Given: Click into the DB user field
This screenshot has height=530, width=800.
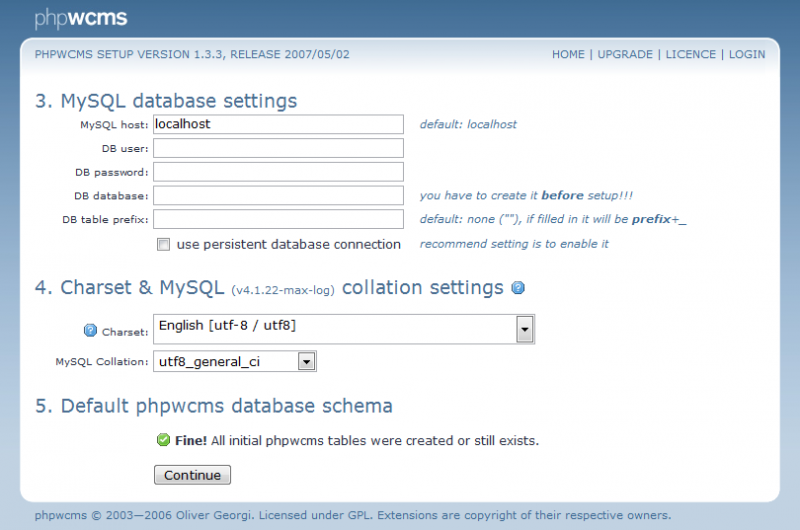Looking at the screenshot, I should coord(278,148).
